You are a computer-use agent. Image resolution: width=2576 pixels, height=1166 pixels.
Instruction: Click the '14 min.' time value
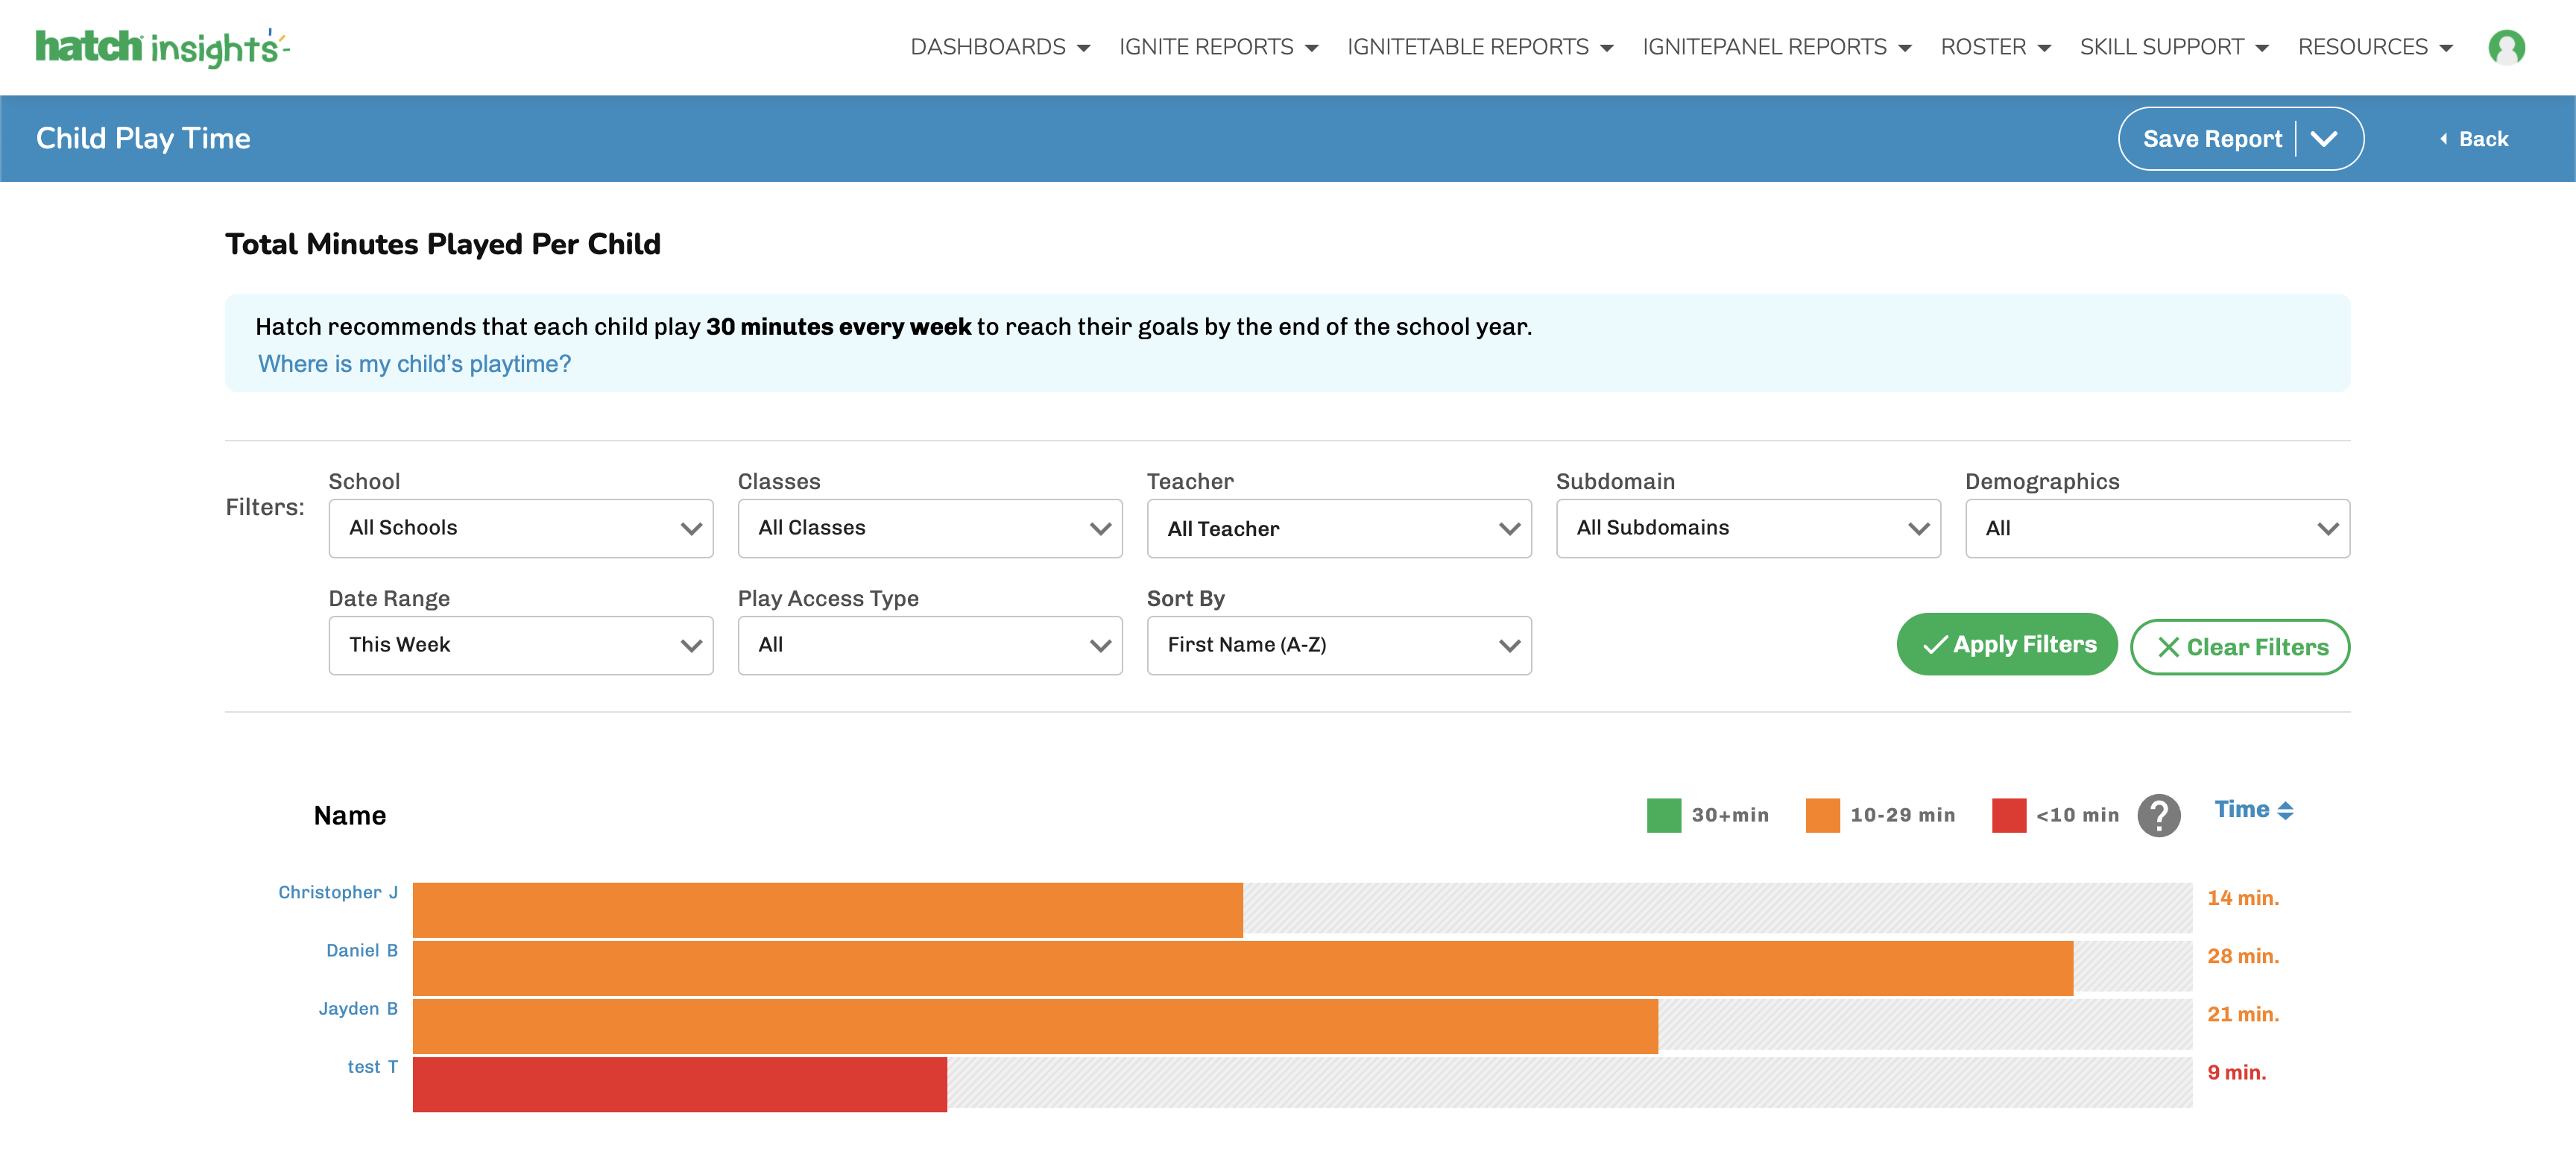tap(2243, 898)
